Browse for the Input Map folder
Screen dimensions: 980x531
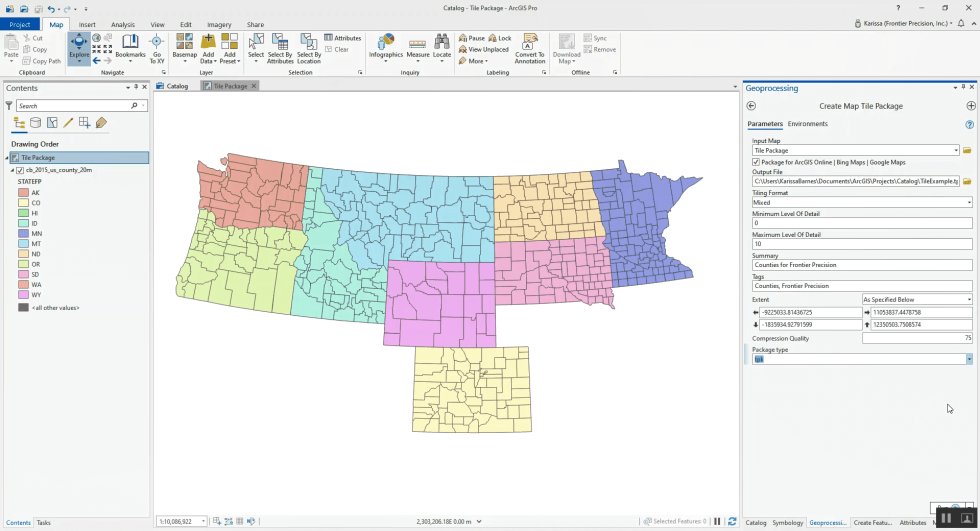click(x=967, y=151)
